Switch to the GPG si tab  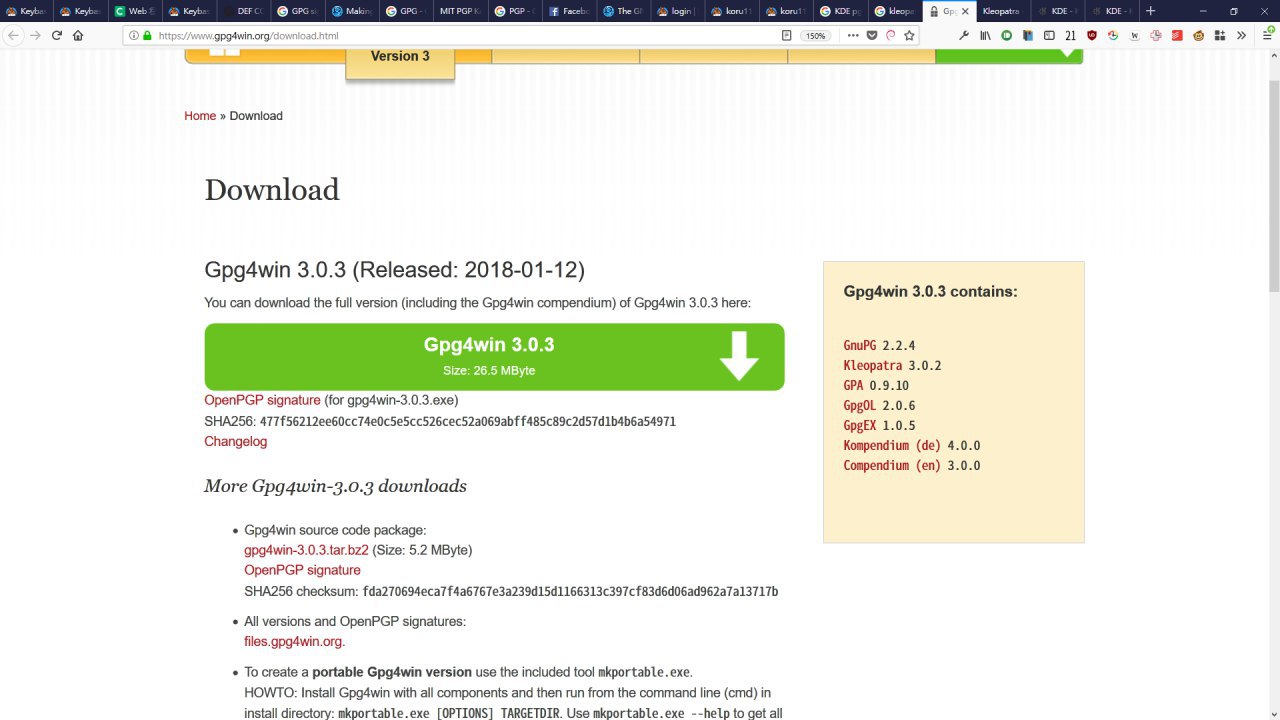[297, 11]
